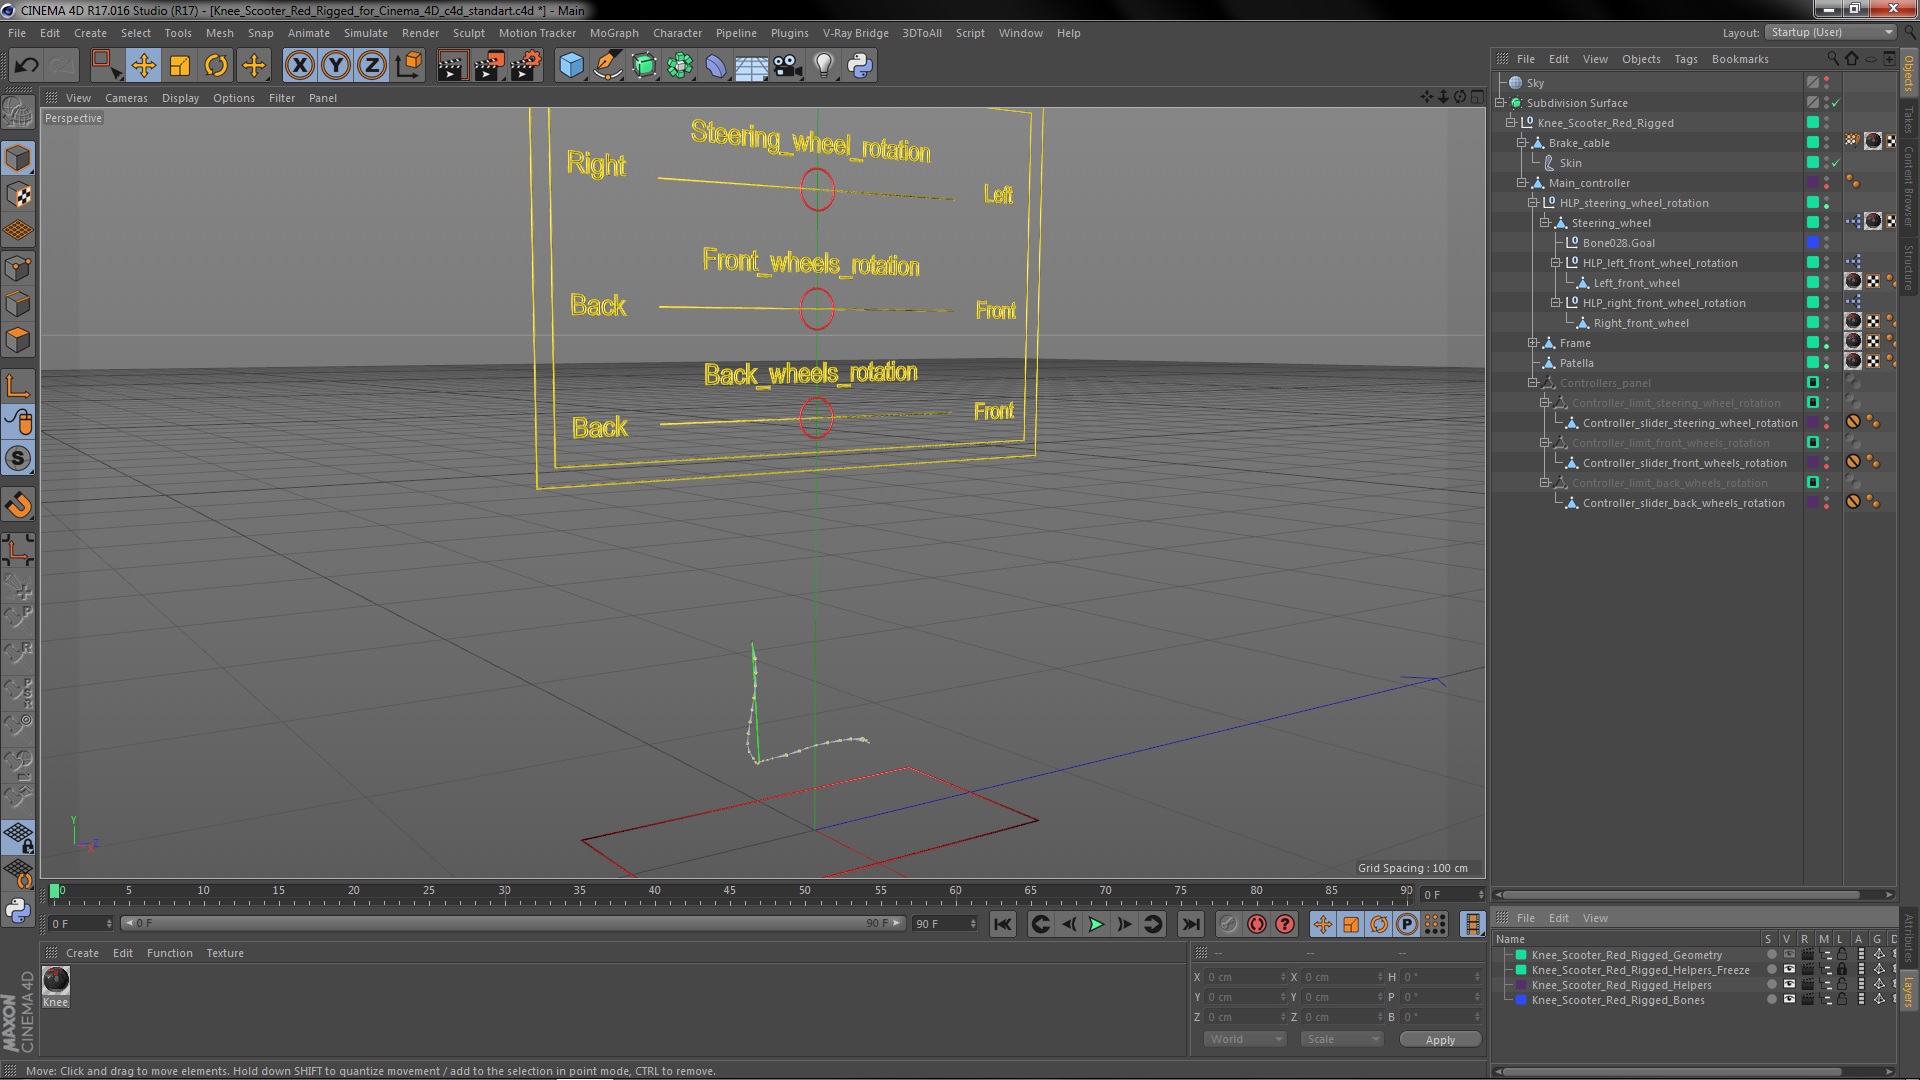Collapse Knee_Scooter_Red_Rigged tree node

[1511, 123]
